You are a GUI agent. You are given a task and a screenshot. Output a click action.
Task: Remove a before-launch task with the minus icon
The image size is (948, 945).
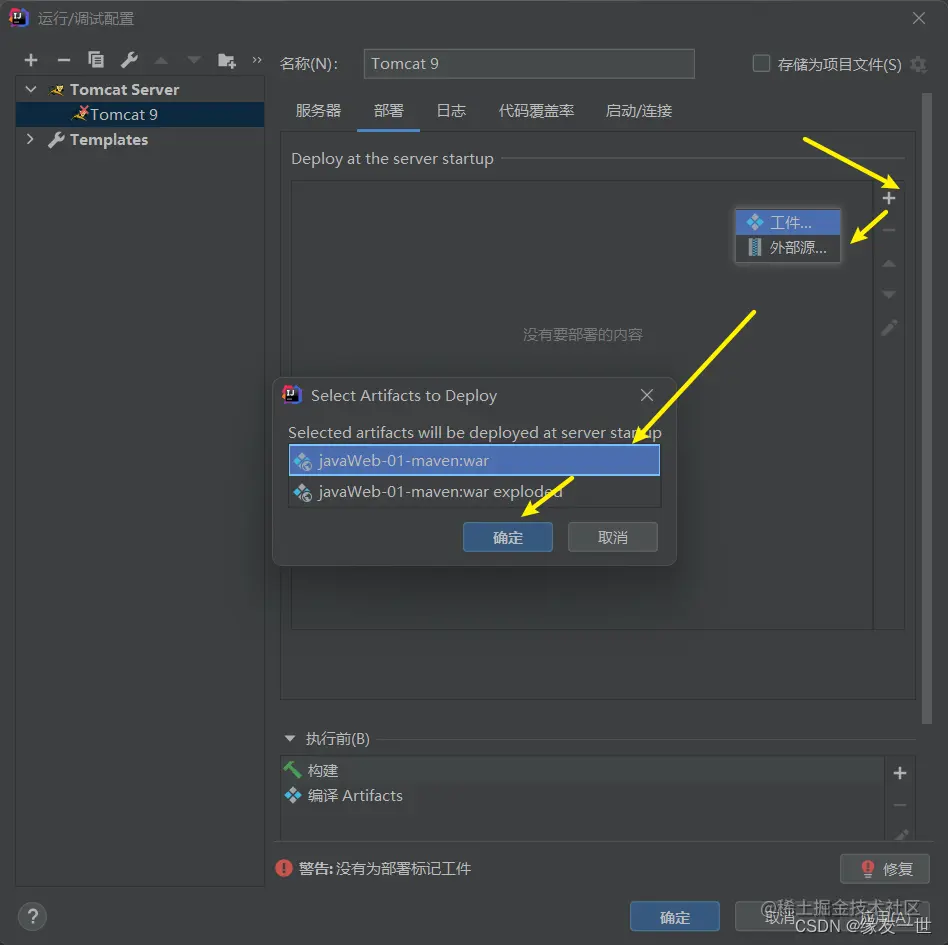click(900, 805)
